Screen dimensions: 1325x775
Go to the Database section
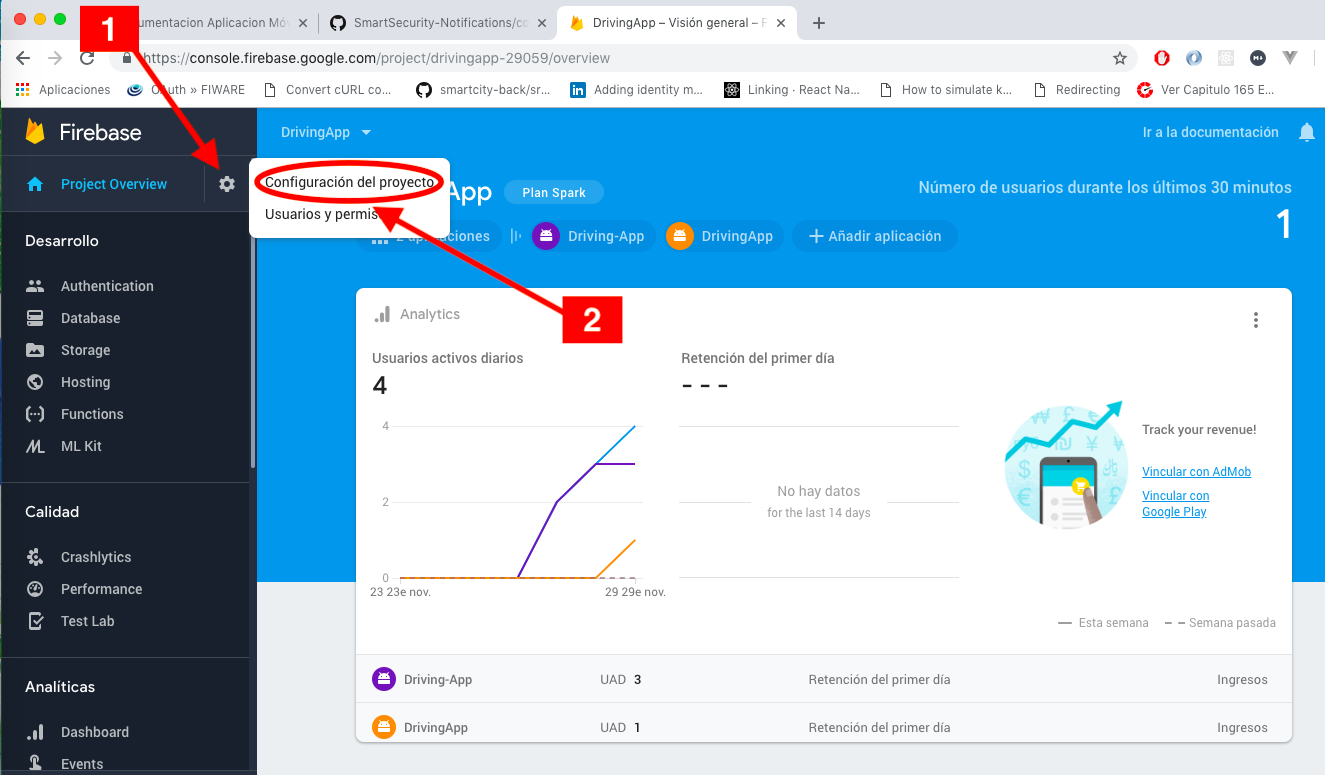[x=90, y=318]
